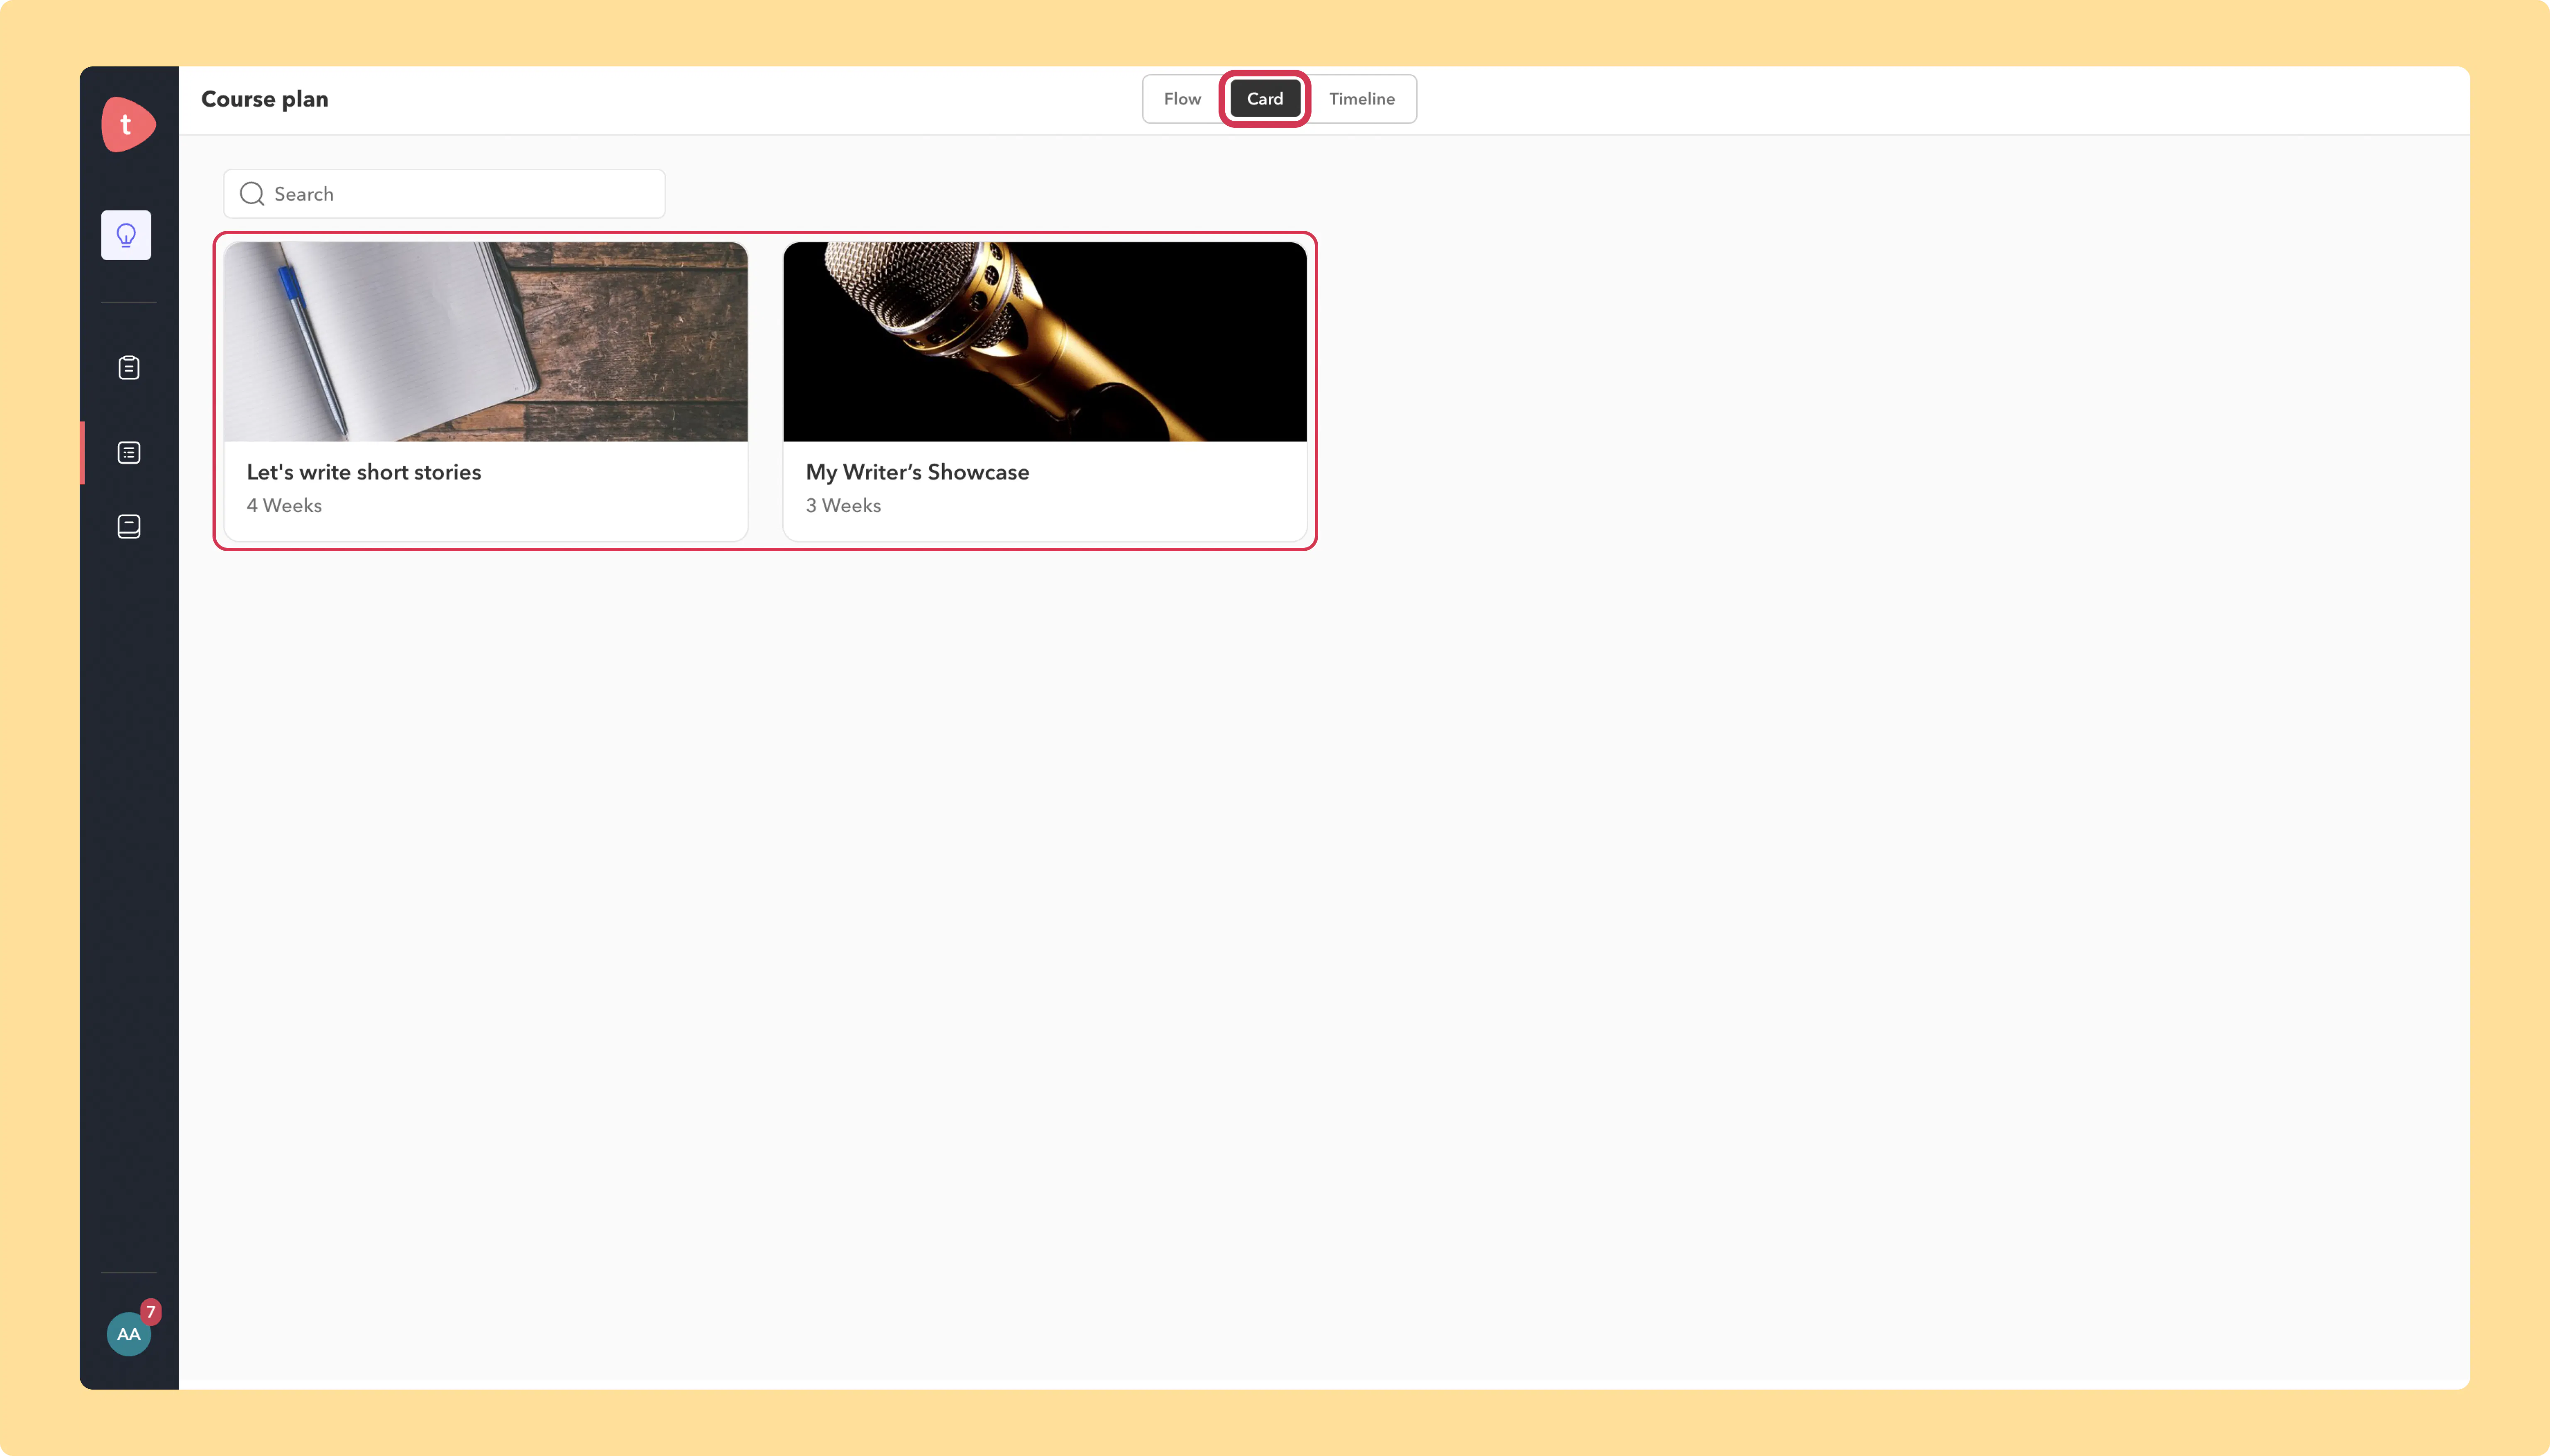Click the "Let's write short stories" title
This screenshot has height=1456, width=2550.
coord(364,473)
